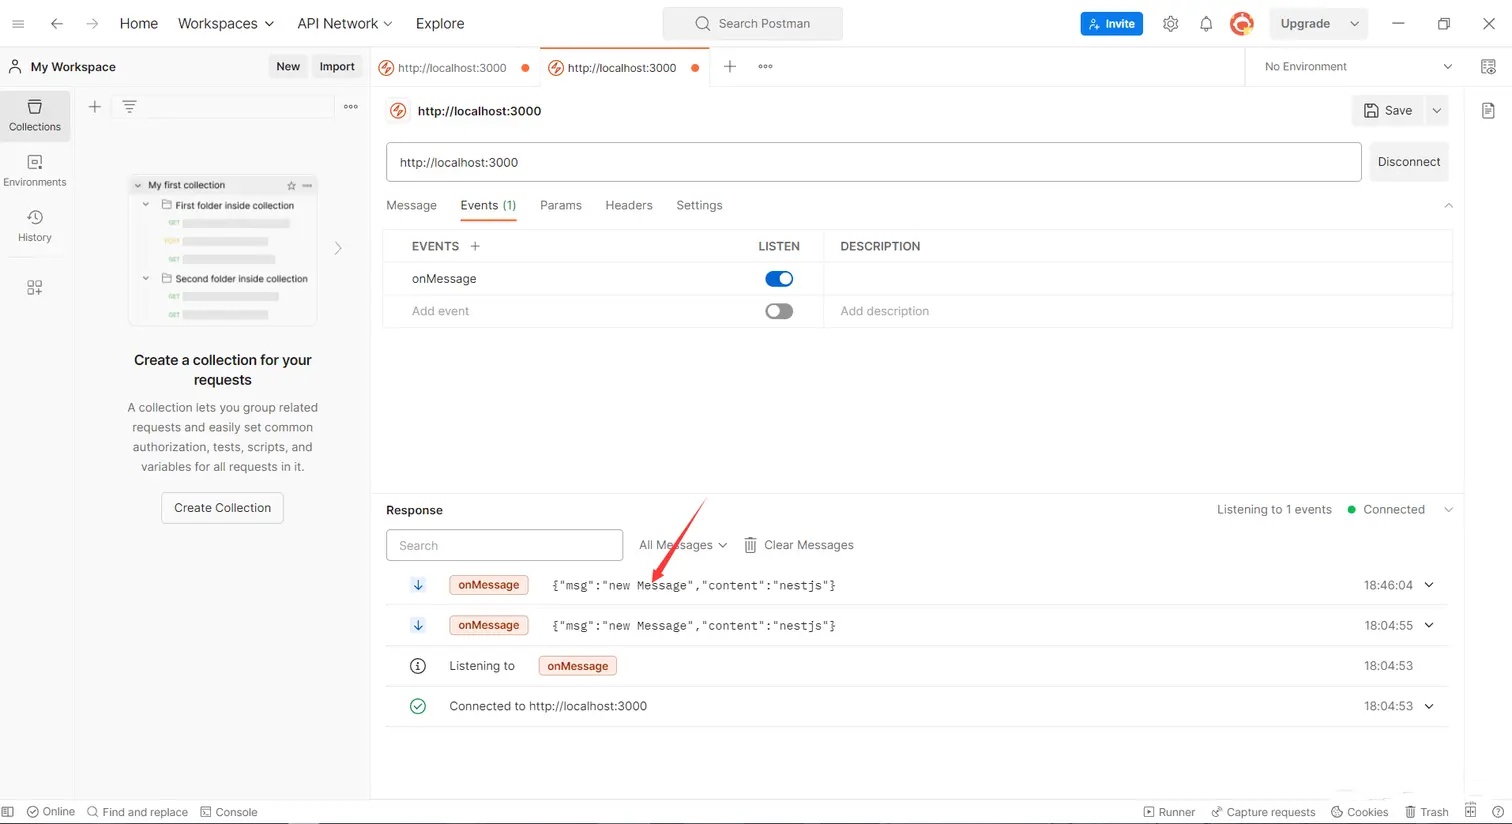Open the Collections sidebar panel
This screenshot has height=824, width=1512.
[35, 115]
